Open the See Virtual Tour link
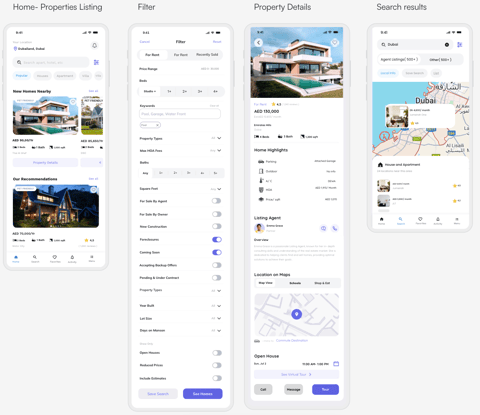The width and height of the screenshot is (480, 415). tap(296, 374)
